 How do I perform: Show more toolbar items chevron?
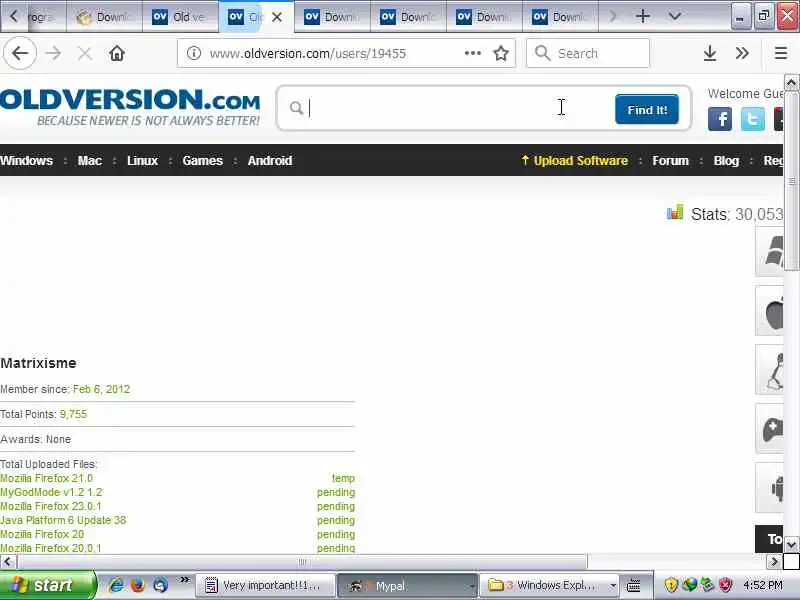click(x=742, y=53)
